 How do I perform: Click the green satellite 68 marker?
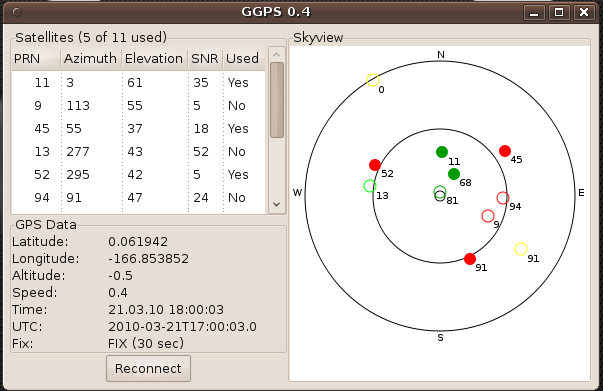click(454, 174)
